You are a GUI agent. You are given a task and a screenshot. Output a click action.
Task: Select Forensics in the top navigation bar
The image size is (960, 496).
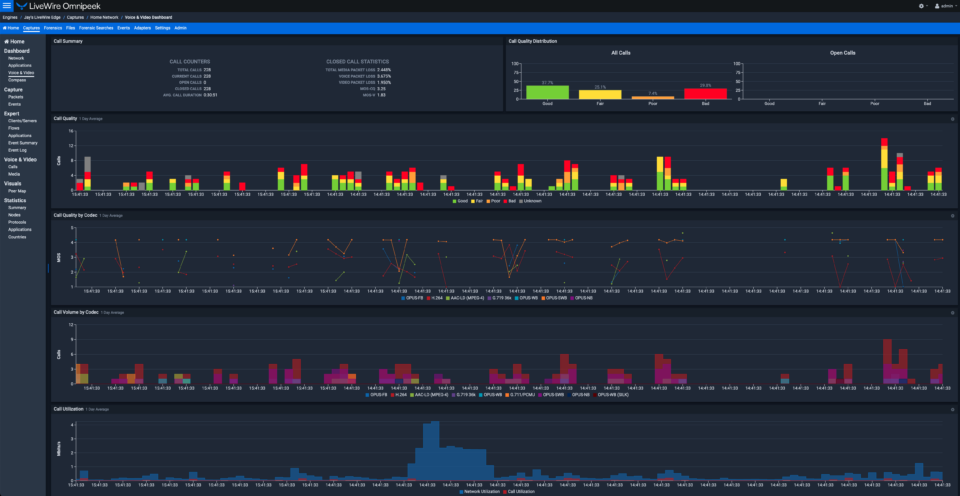tap(52, 28)
